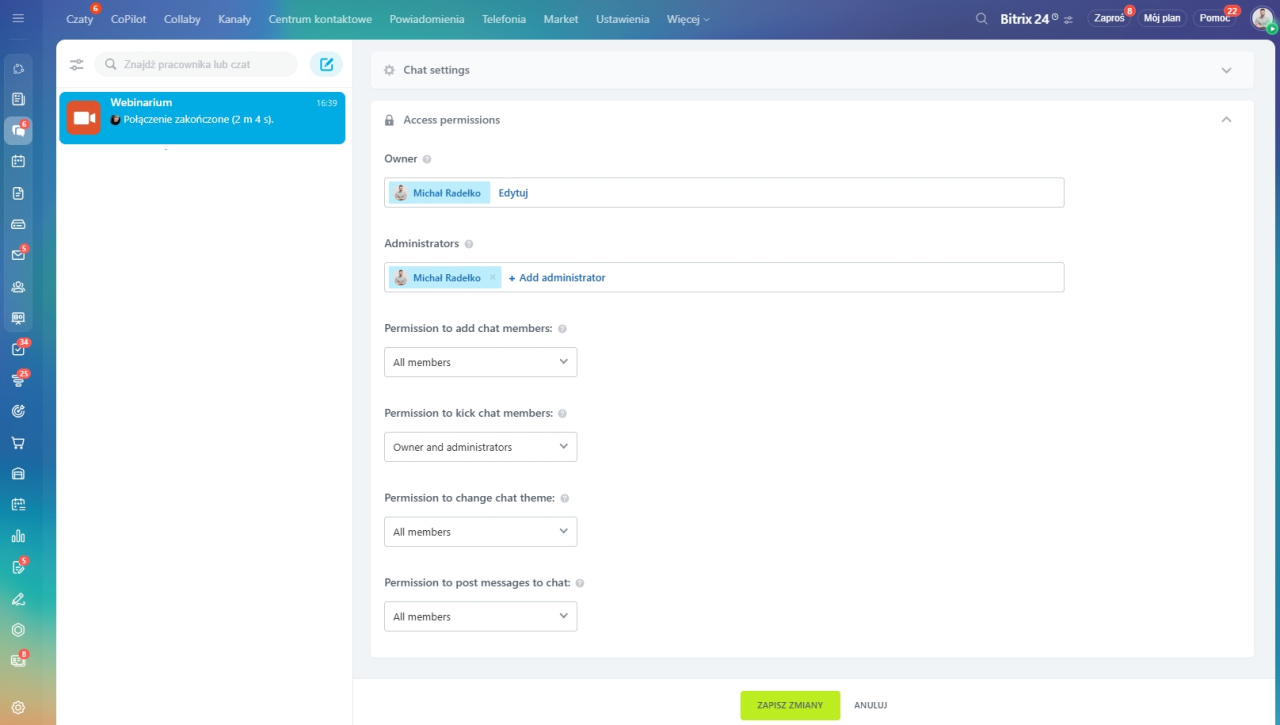Open the workgroups people icon in sidebar
Image resolution: width=1280 pixels, height=725 pixels.
tap(18, 286)
